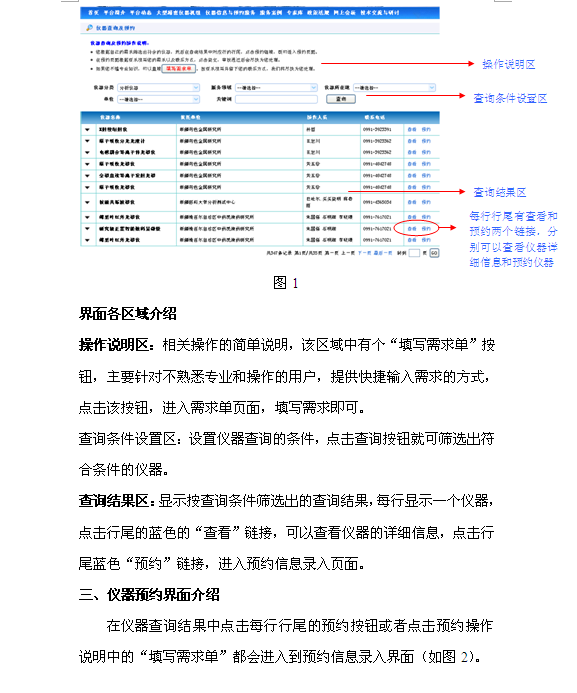This screenshot has height=693, width=577.
Task: Open the 首页 navigation item
Action: (93, 13)
